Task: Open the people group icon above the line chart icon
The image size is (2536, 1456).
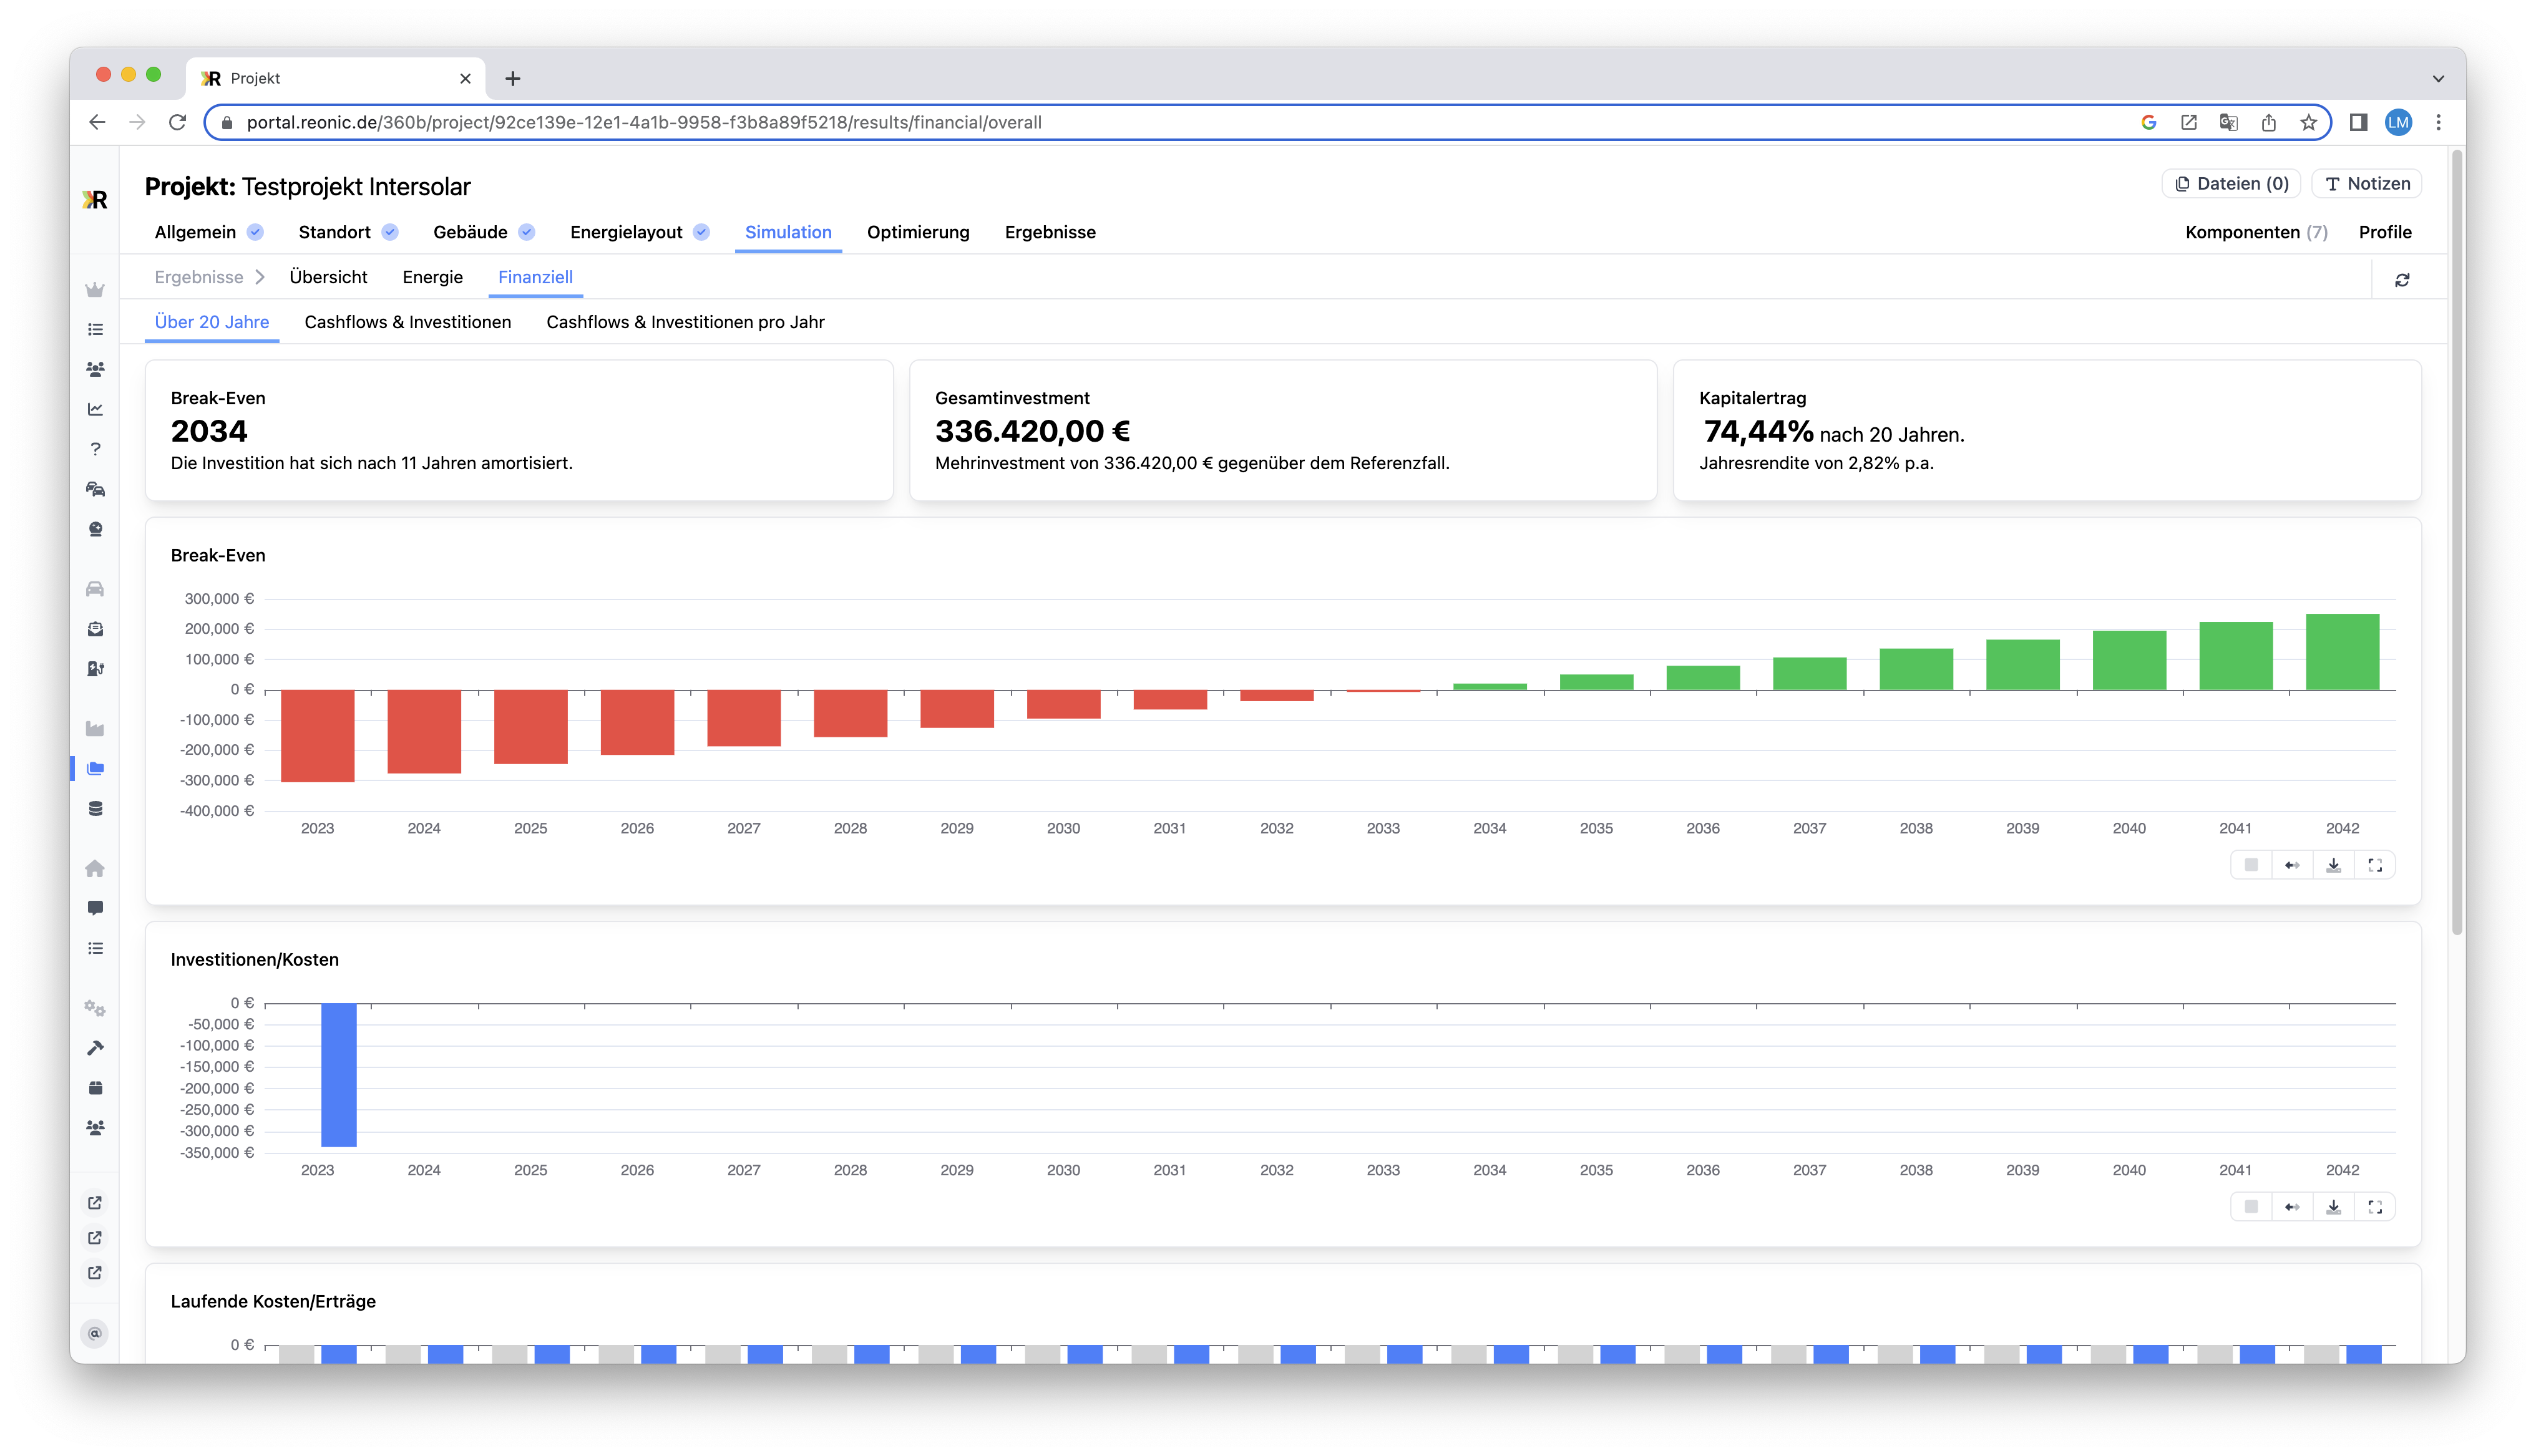Action: pyautogui.click(x=95, y=369)
